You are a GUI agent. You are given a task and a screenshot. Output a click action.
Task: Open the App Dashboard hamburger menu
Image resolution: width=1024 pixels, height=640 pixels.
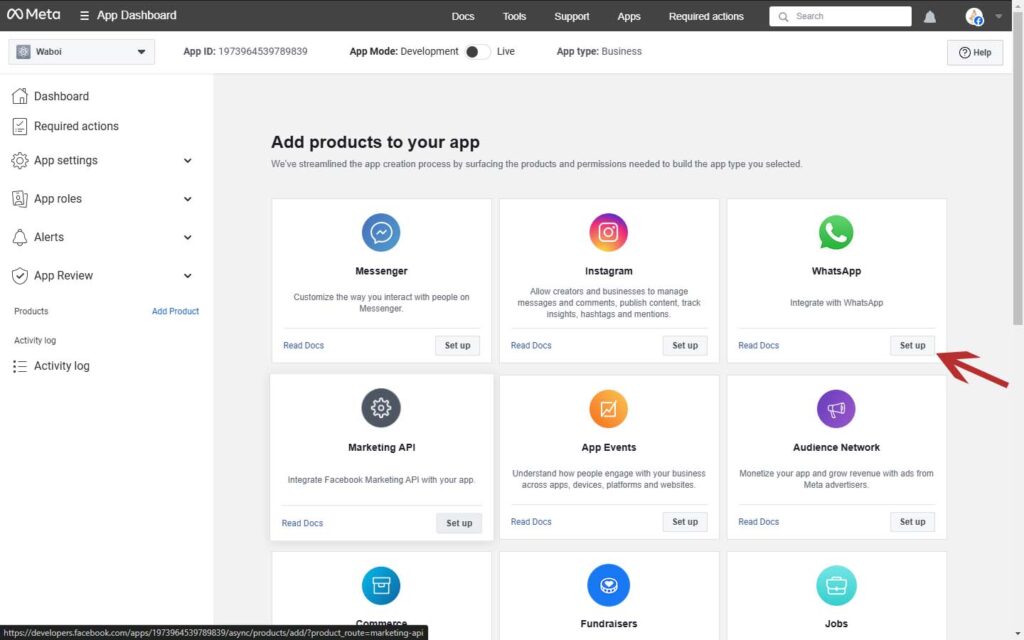pyautogui.click(x=84, y=16)
